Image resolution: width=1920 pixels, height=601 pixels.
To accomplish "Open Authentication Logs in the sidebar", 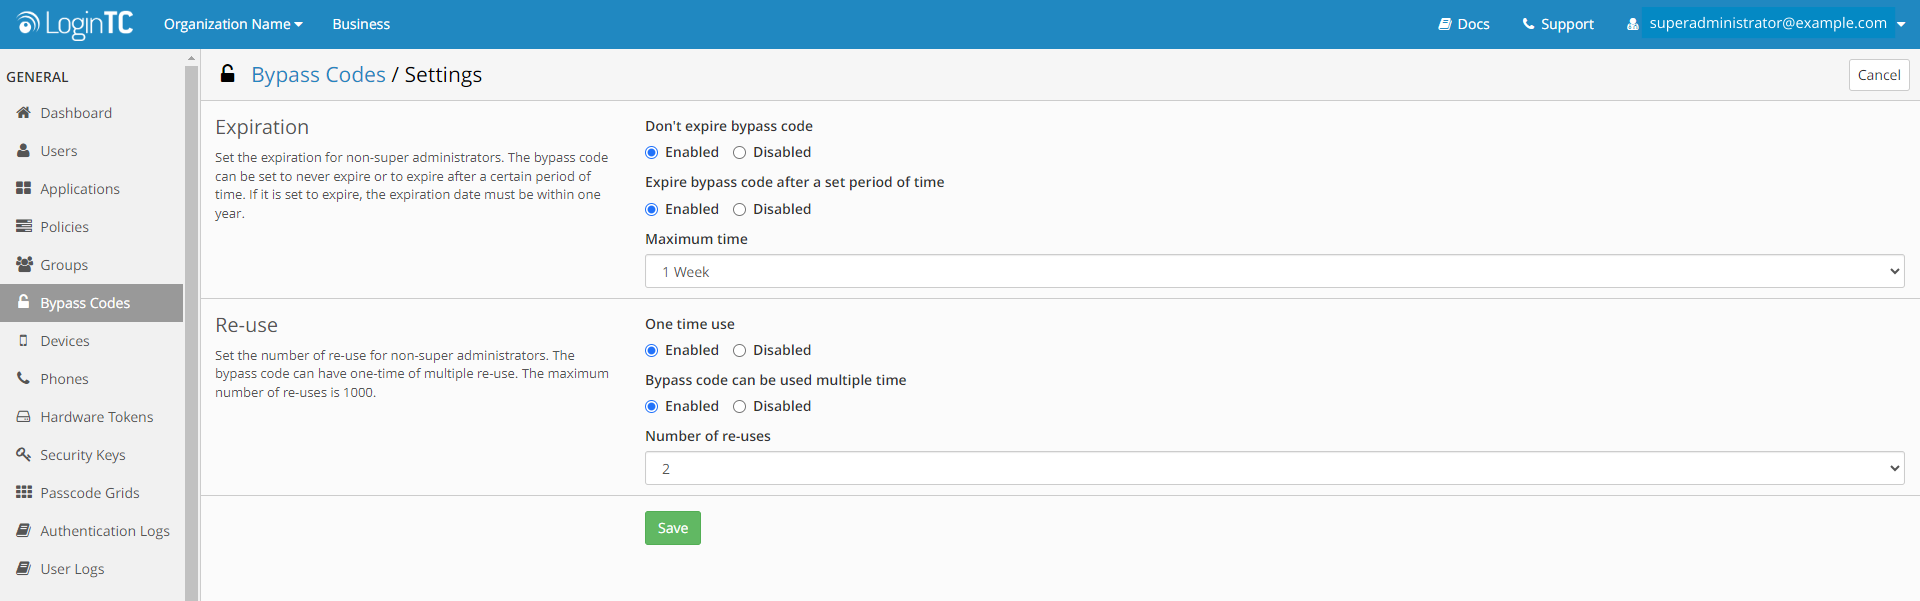I will coord(92,531).
